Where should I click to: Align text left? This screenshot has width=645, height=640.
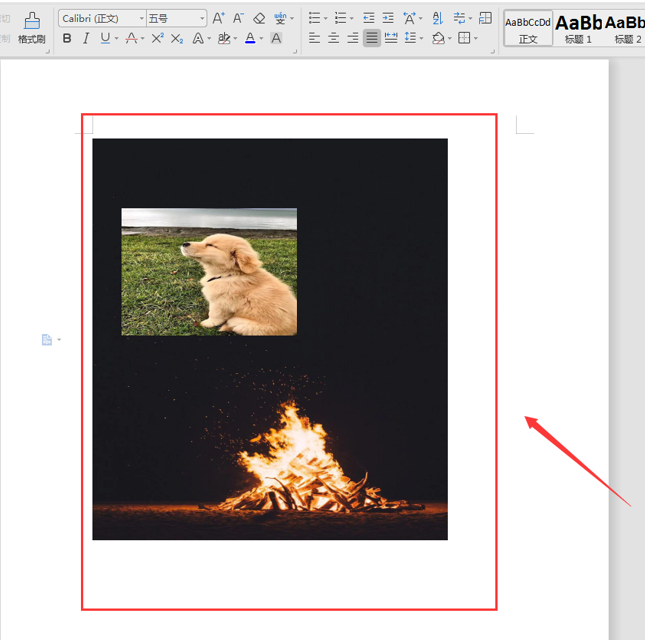tap(315, 38)
